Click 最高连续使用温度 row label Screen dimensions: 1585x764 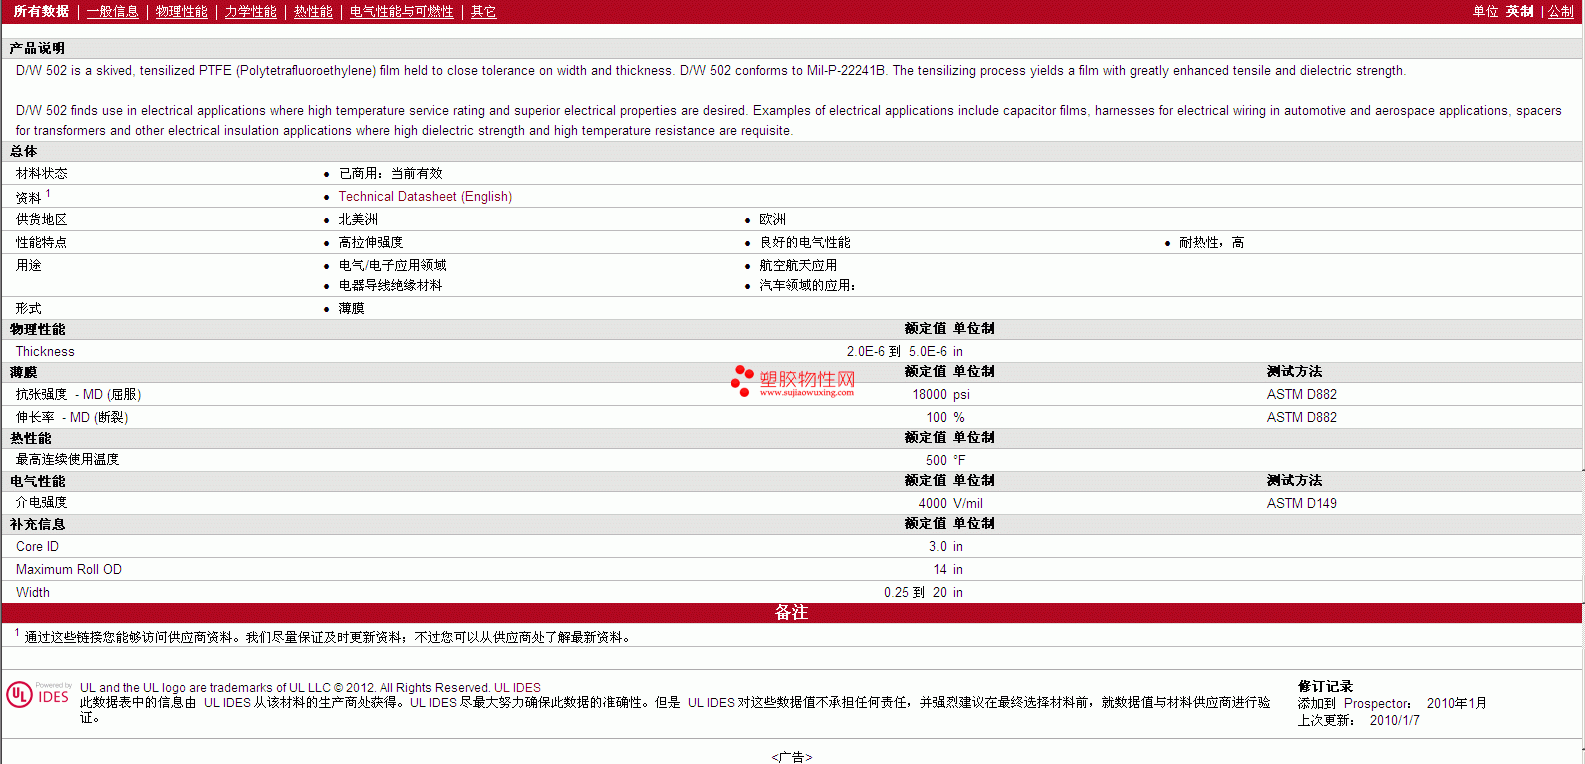click(67, 459)
